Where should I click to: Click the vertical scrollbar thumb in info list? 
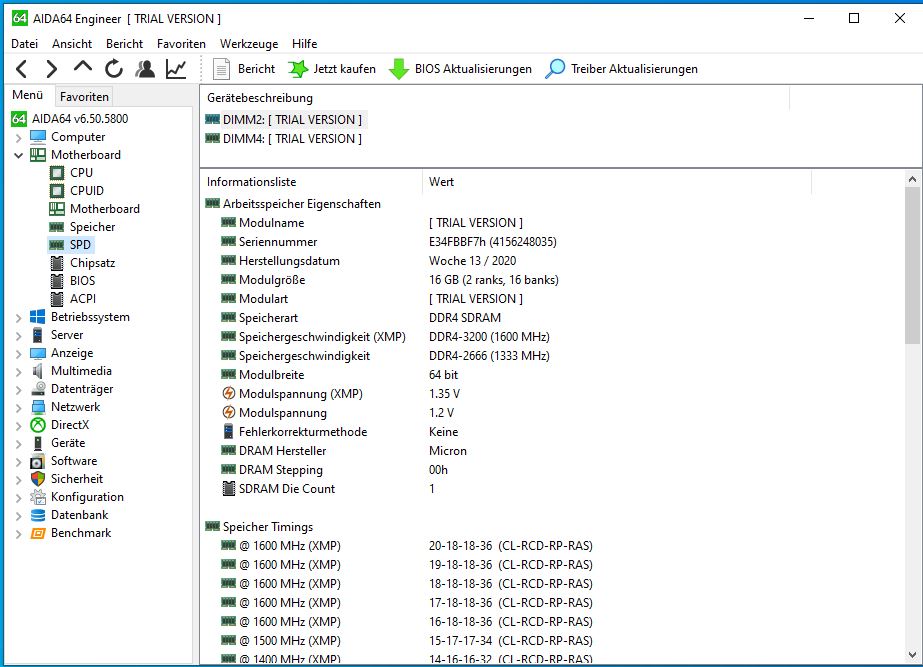912,265
